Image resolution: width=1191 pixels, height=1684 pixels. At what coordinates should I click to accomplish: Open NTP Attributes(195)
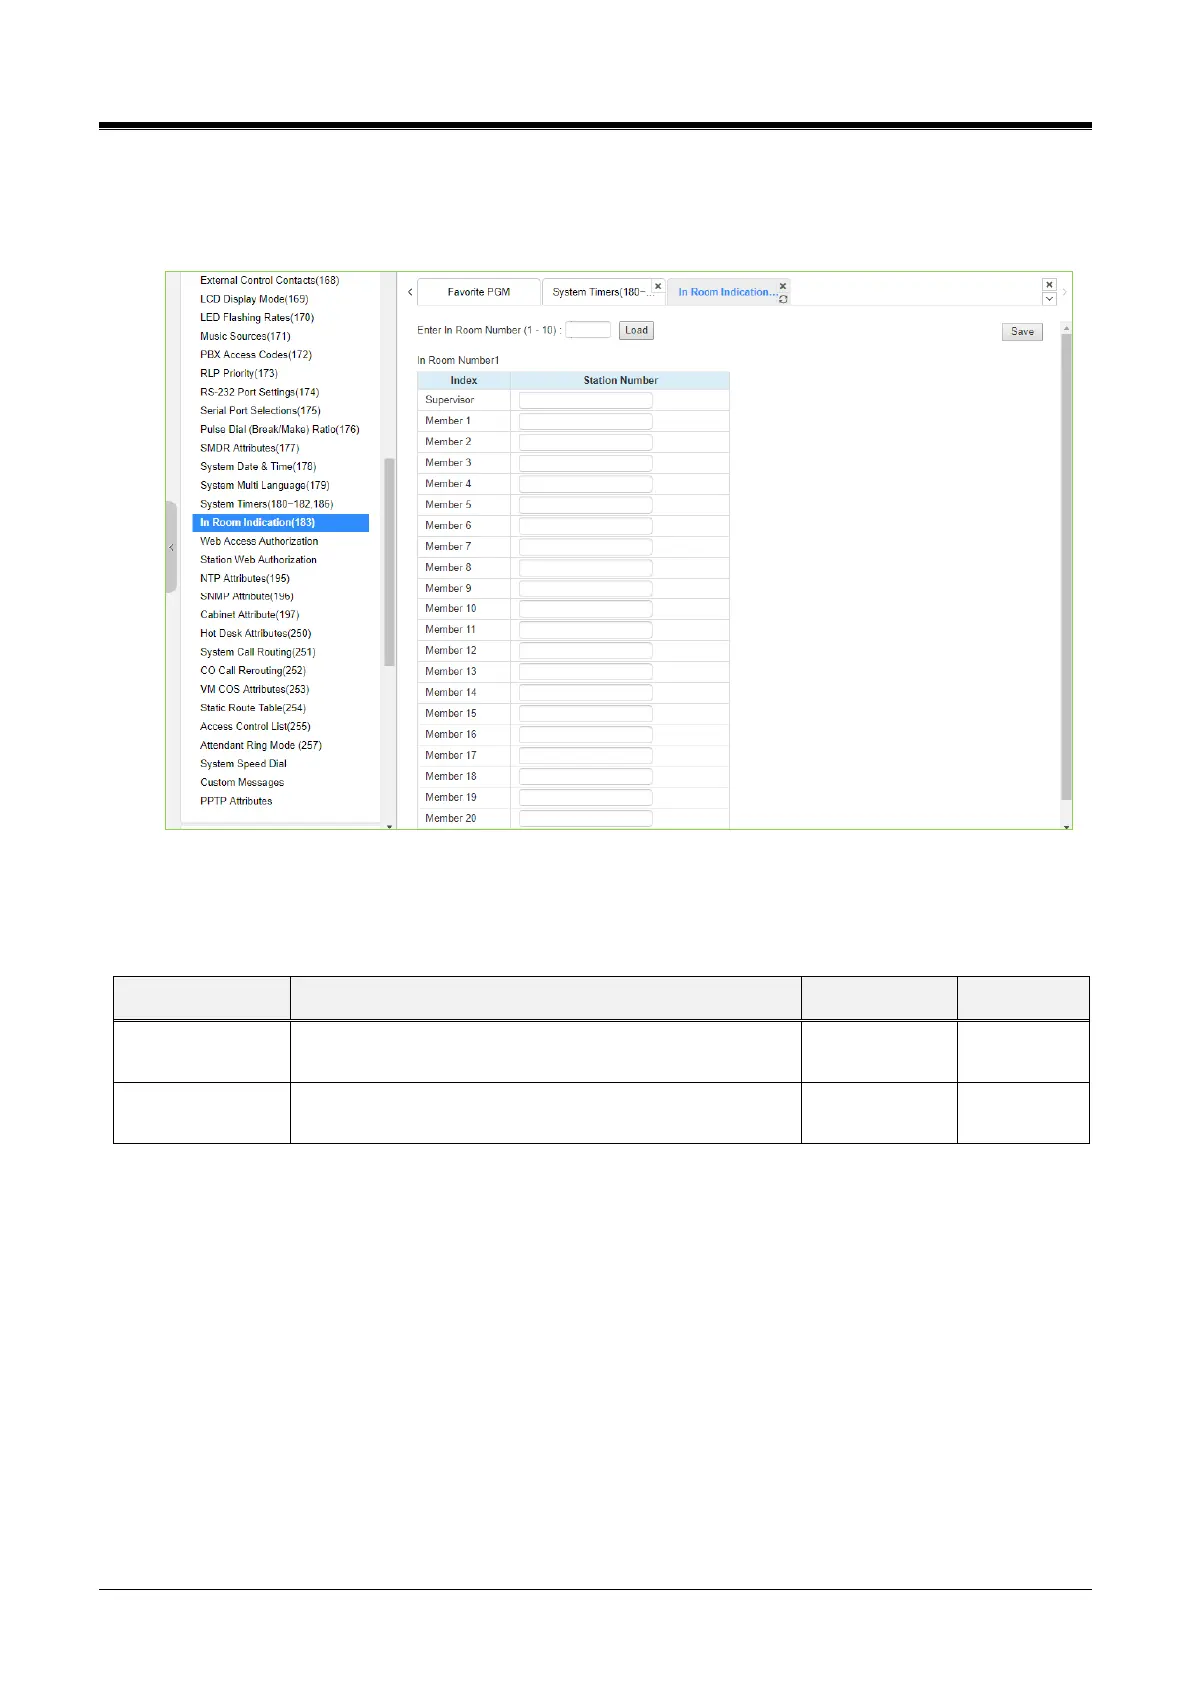coord(245,578)
